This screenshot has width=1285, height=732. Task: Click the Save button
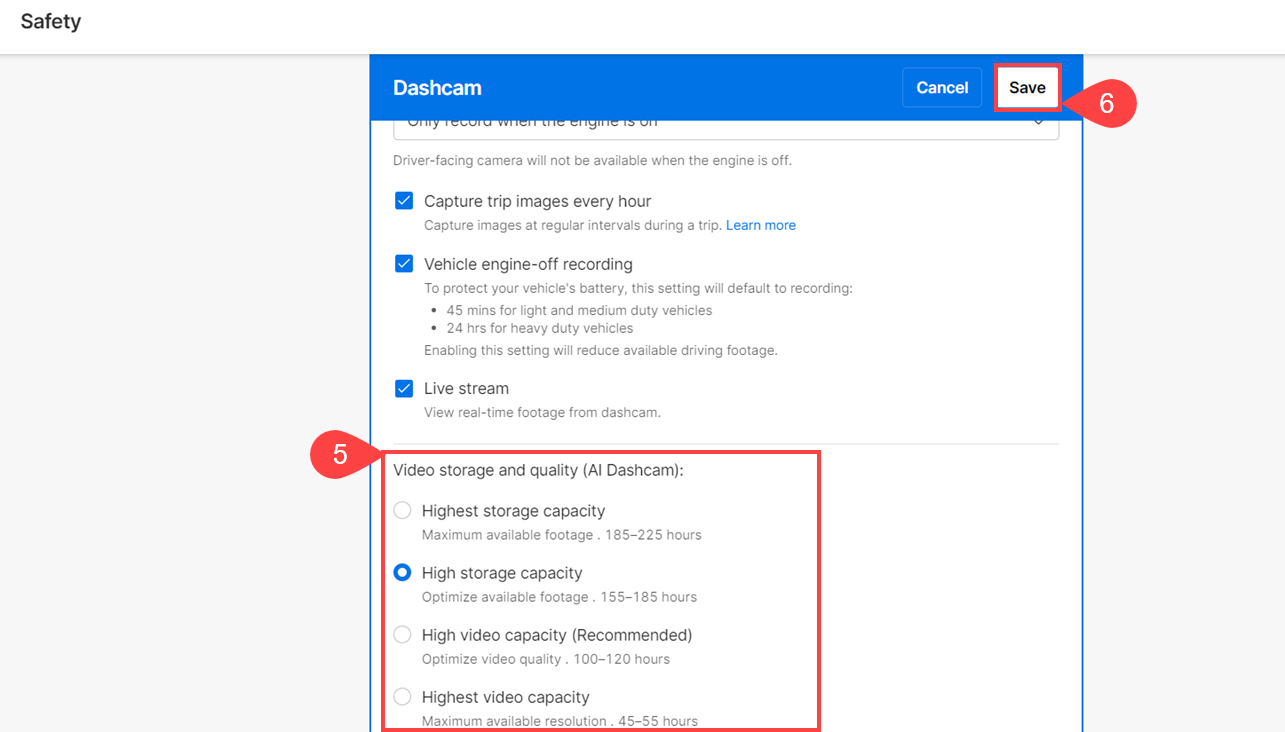coord(1027,88)
